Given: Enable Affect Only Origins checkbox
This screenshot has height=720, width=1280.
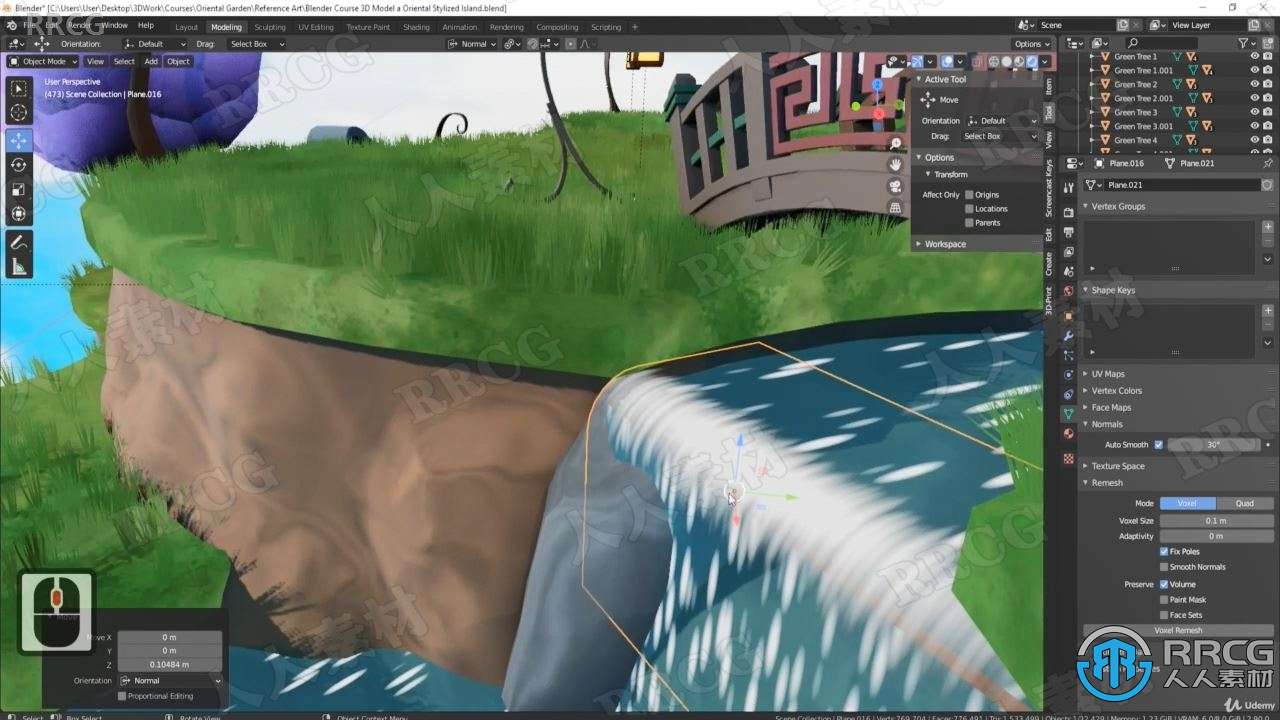Looking at the screenshot, I should [x=969, y=195].
